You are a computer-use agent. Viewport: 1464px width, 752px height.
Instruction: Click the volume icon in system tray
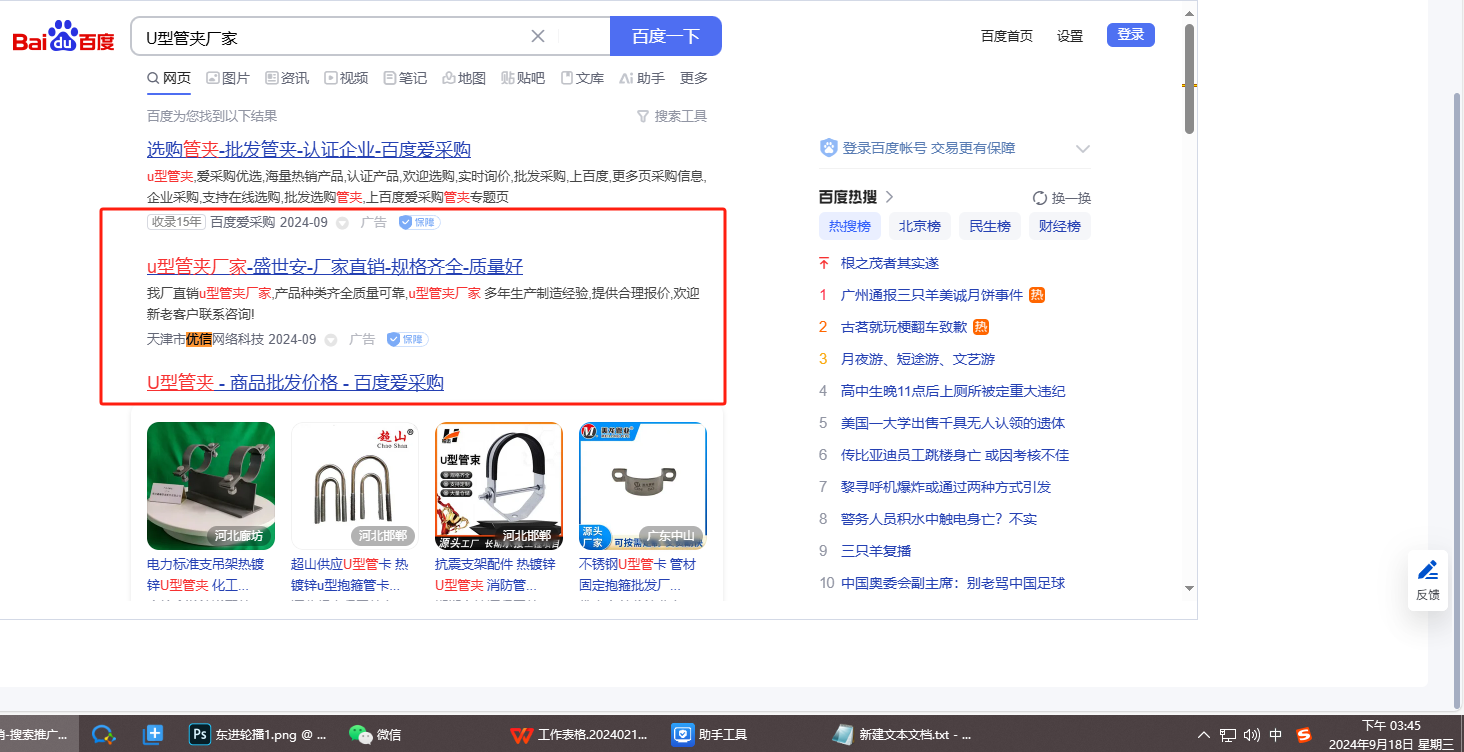click(1252, 735)
